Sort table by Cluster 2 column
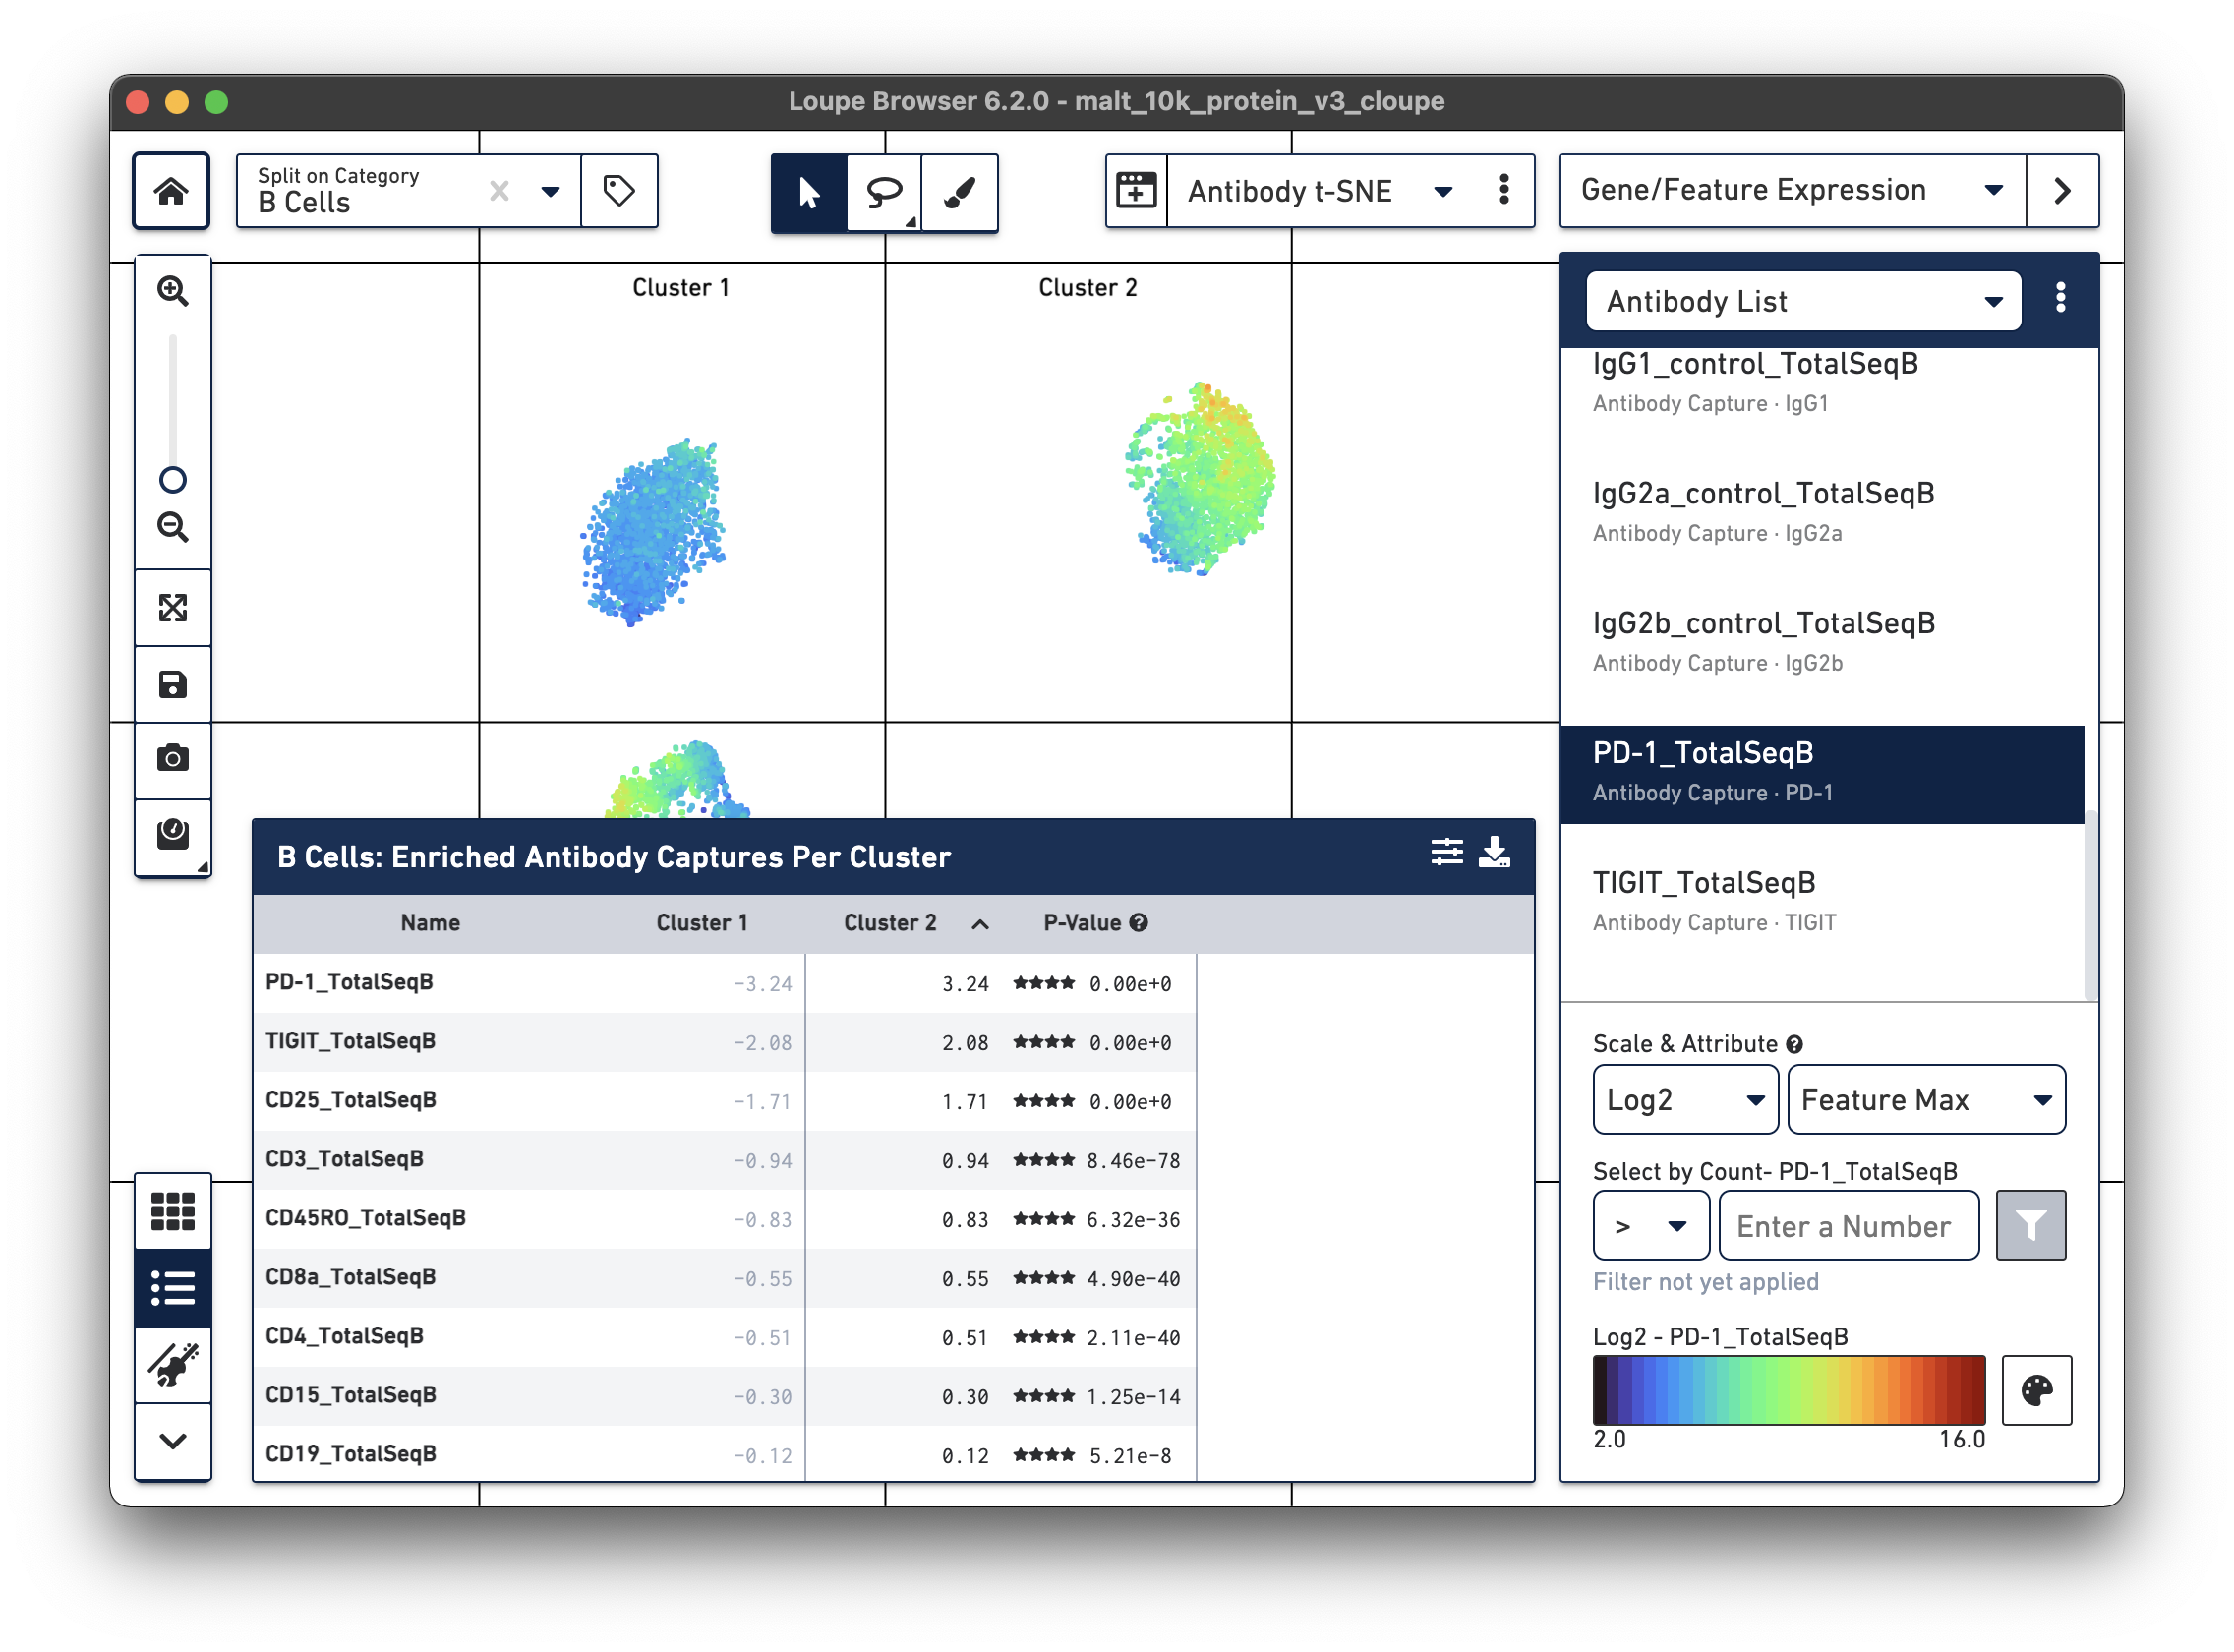Image resolution: width=2234 pixels, height=1652 pixels. [x=890, y=923]
